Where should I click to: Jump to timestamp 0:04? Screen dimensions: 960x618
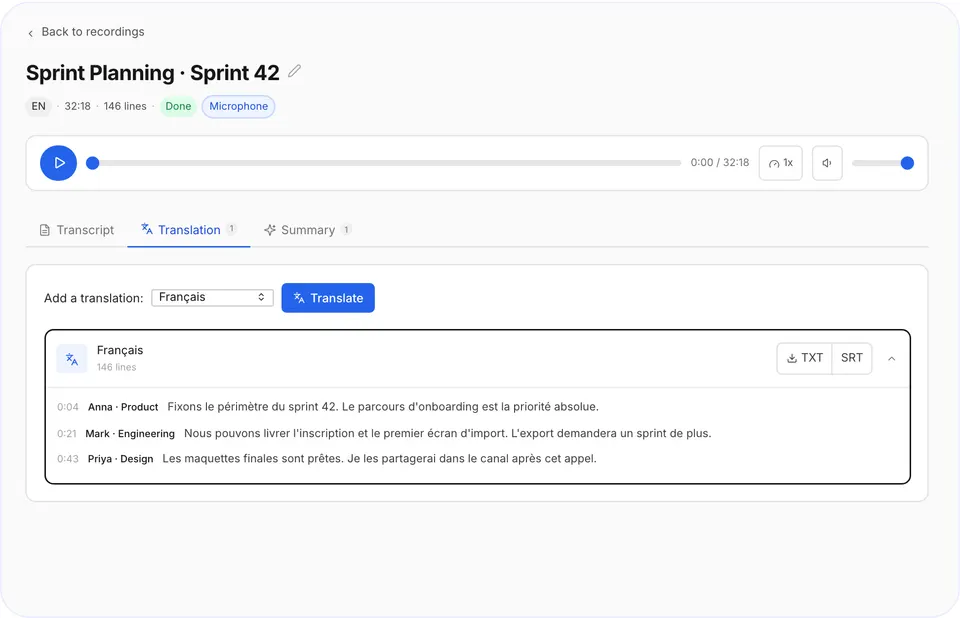[x=67, y=407]
